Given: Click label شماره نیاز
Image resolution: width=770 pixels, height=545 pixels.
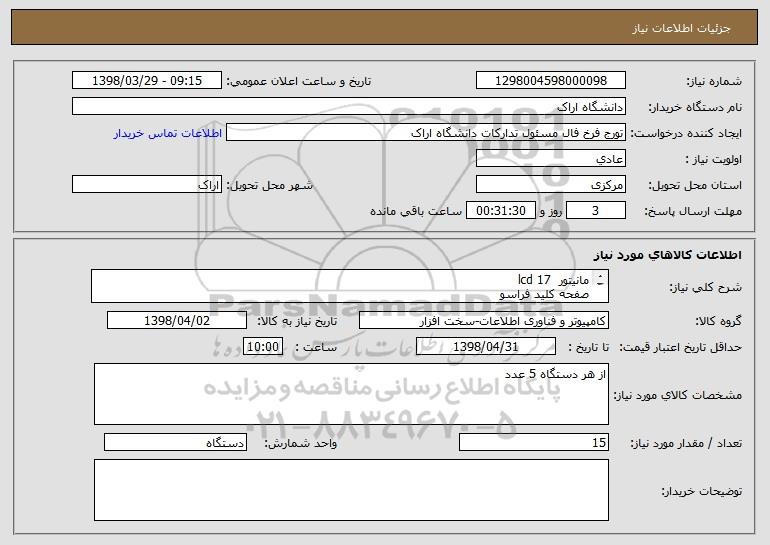Looking at the screenshot, I should 715,81.
